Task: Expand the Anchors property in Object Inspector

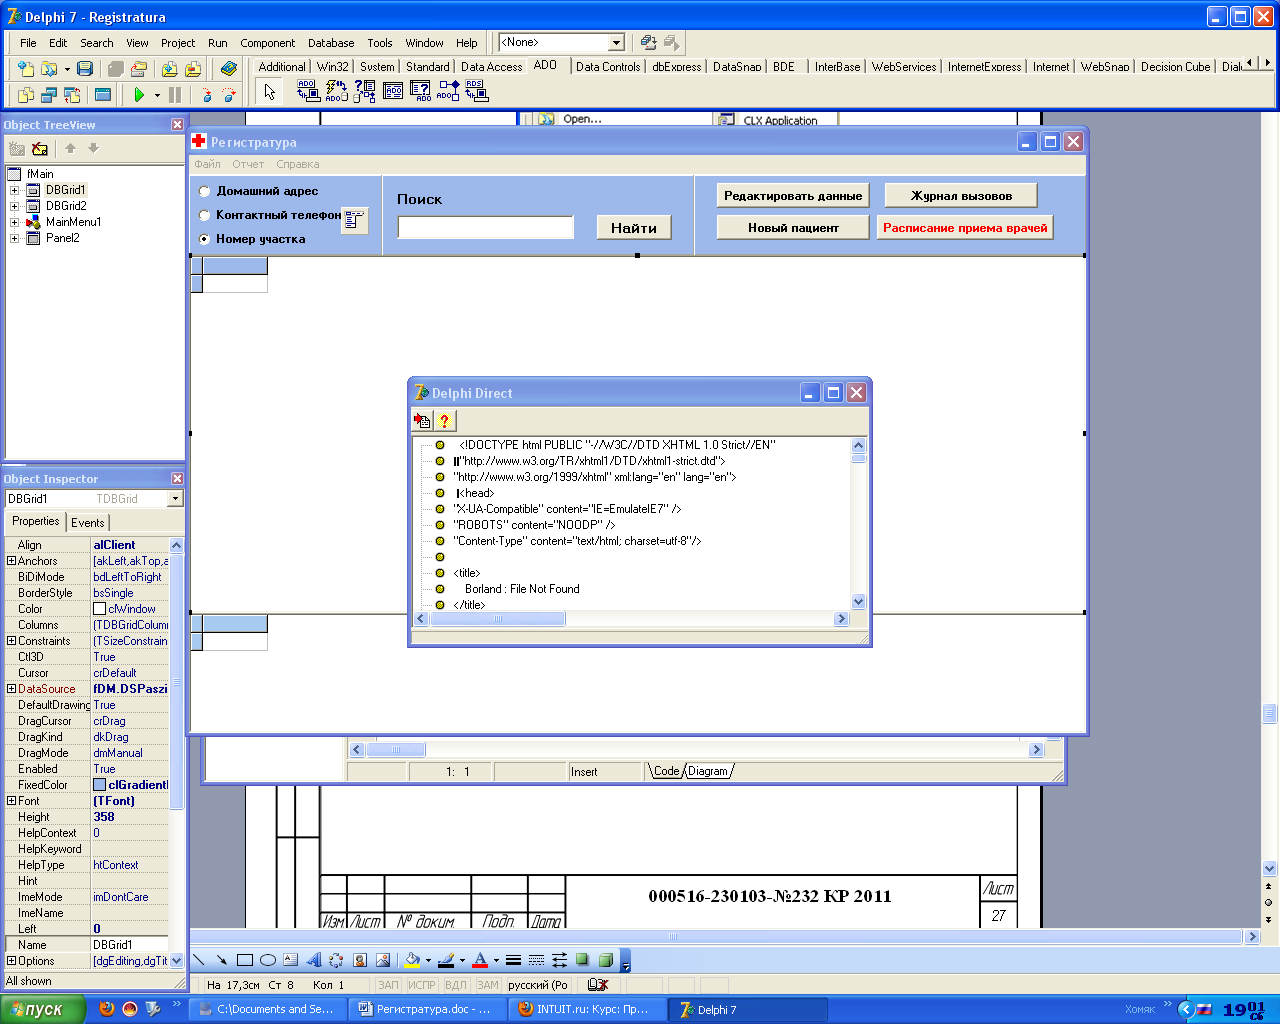Action: (x=11, y=561)
